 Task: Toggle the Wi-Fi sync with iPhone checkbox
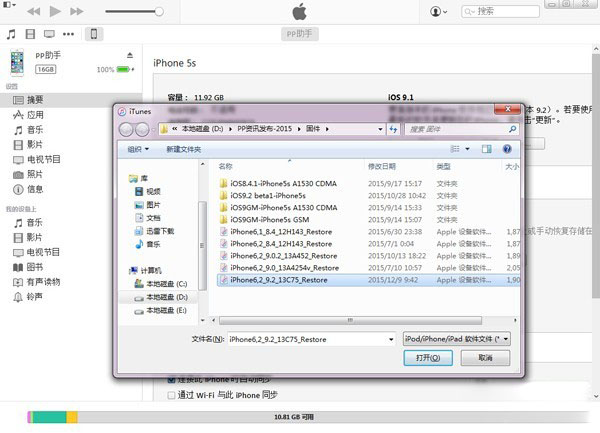click(x=172, y=395)
